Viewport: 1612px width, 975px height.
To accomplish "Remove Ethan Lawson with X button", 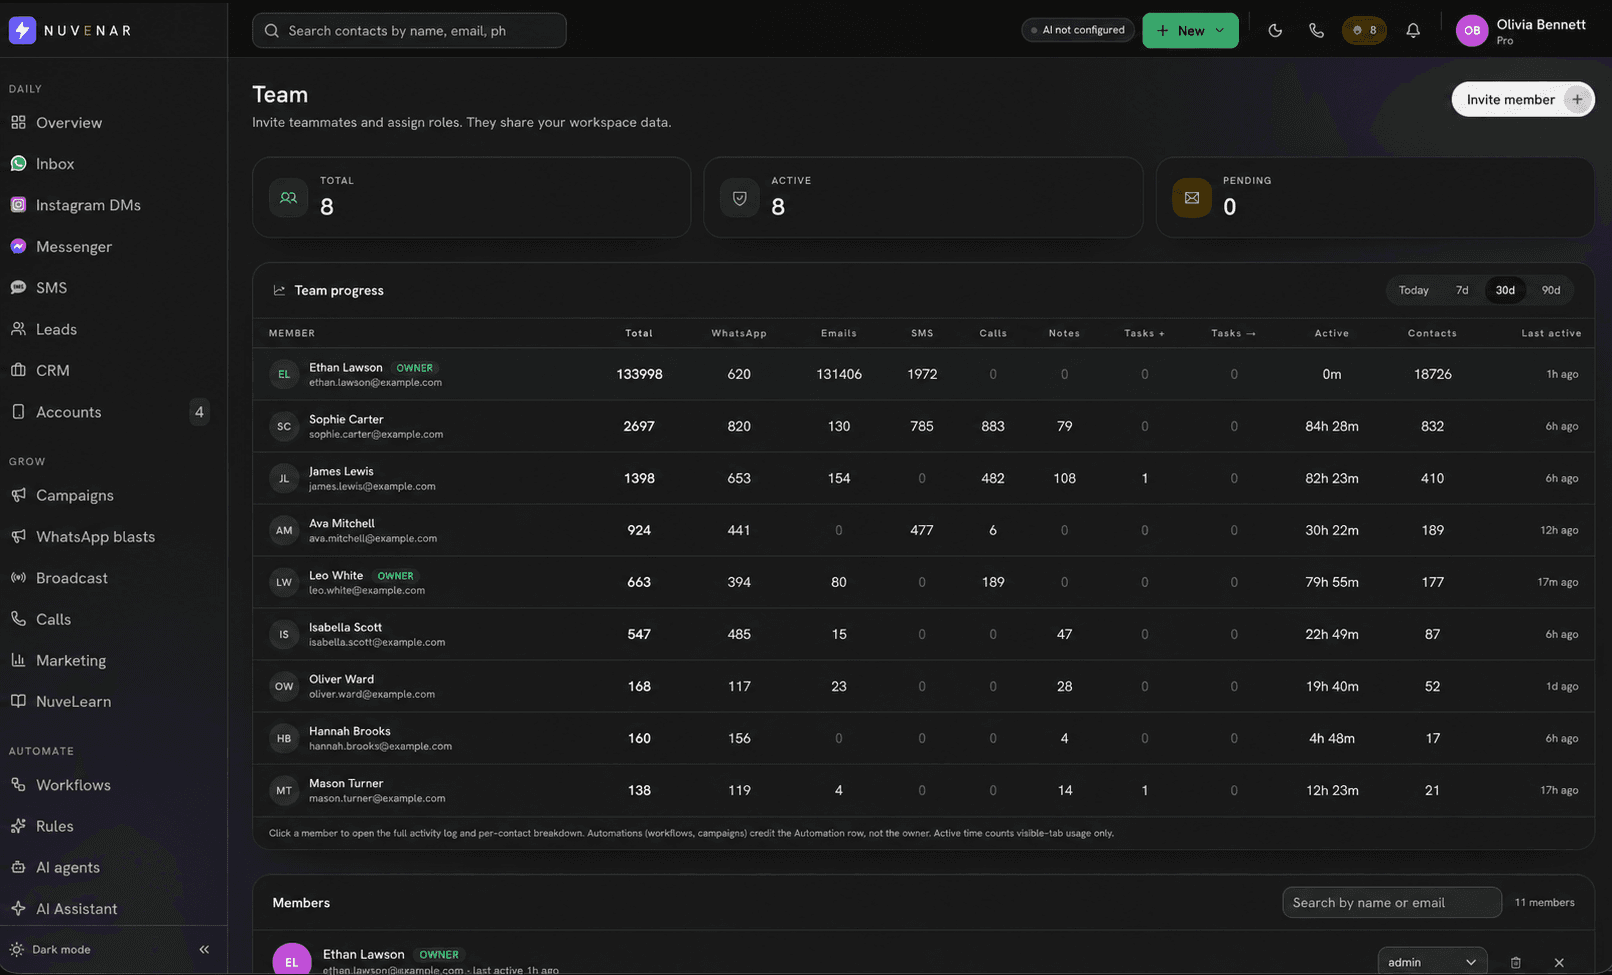I will point(1559,962).
